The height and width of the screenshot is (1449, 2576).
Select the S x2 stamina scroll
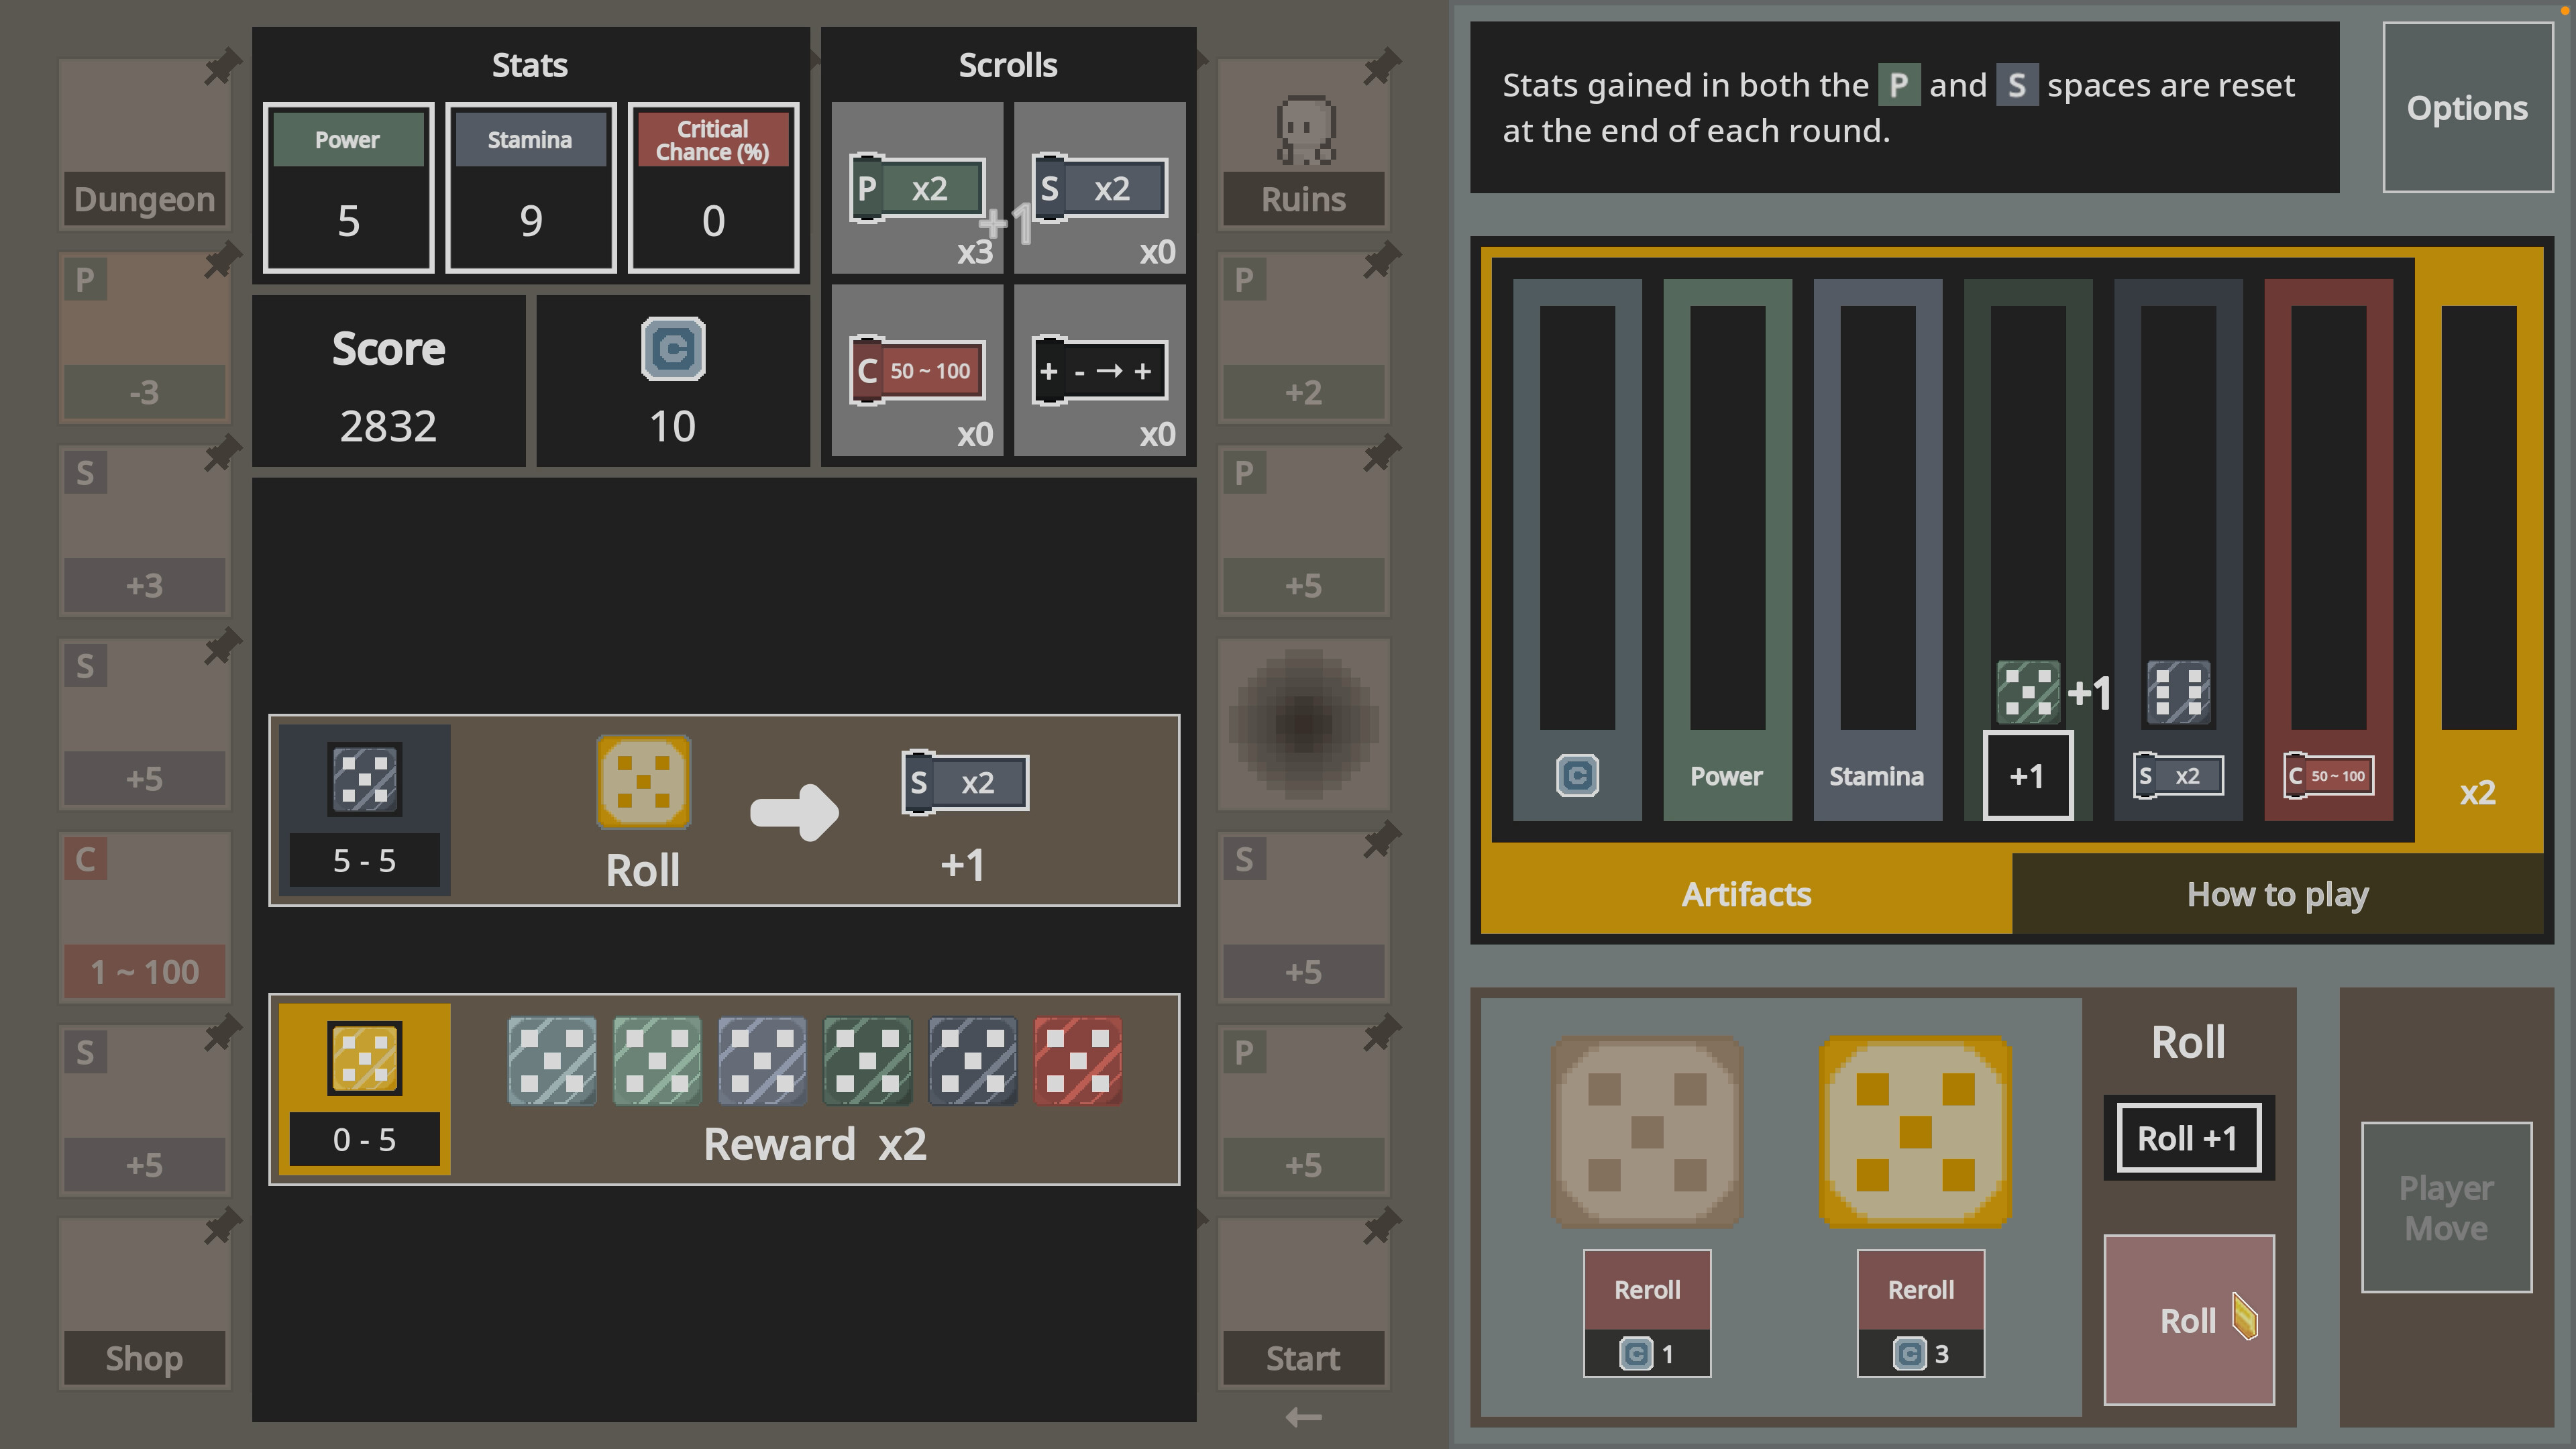pyautogui.click(x=1100, y=188)
